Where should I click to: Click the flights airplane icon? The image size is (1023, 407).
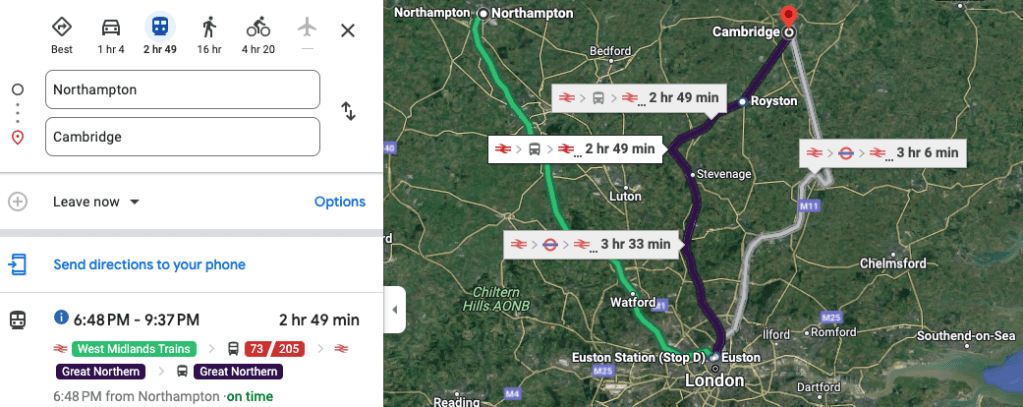coord(307,28)
